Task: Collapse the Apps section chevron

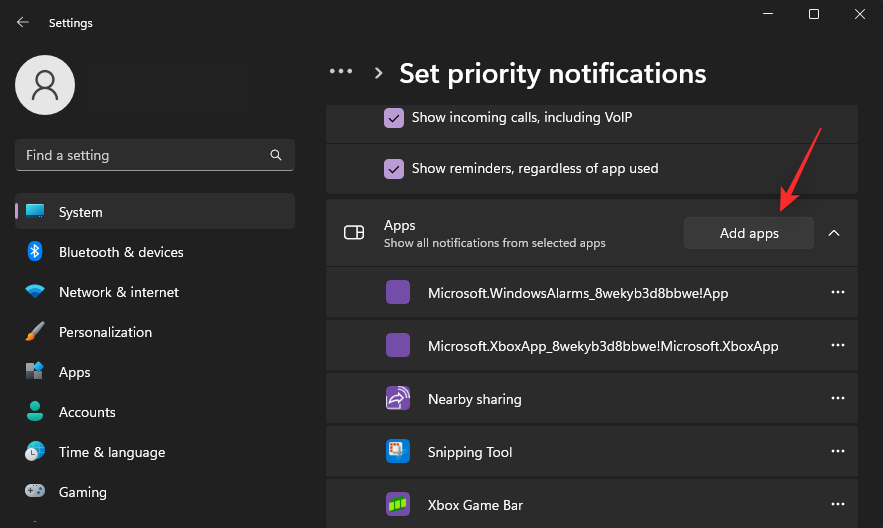Action: point(834,233)
